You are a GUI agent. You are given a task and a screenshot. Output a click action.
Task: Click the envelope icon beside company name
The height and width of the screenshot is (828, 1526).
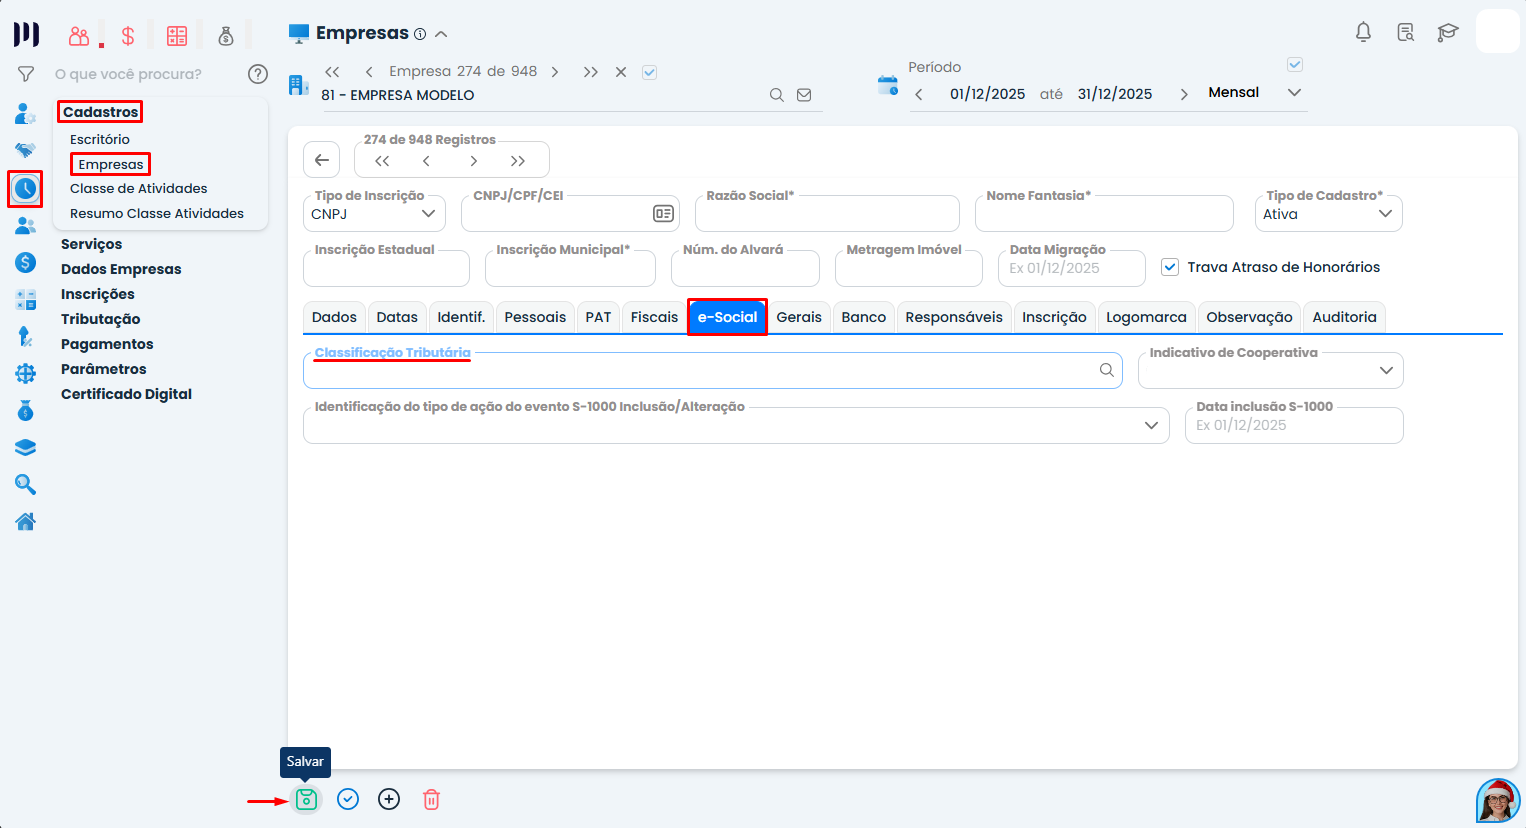804,95
